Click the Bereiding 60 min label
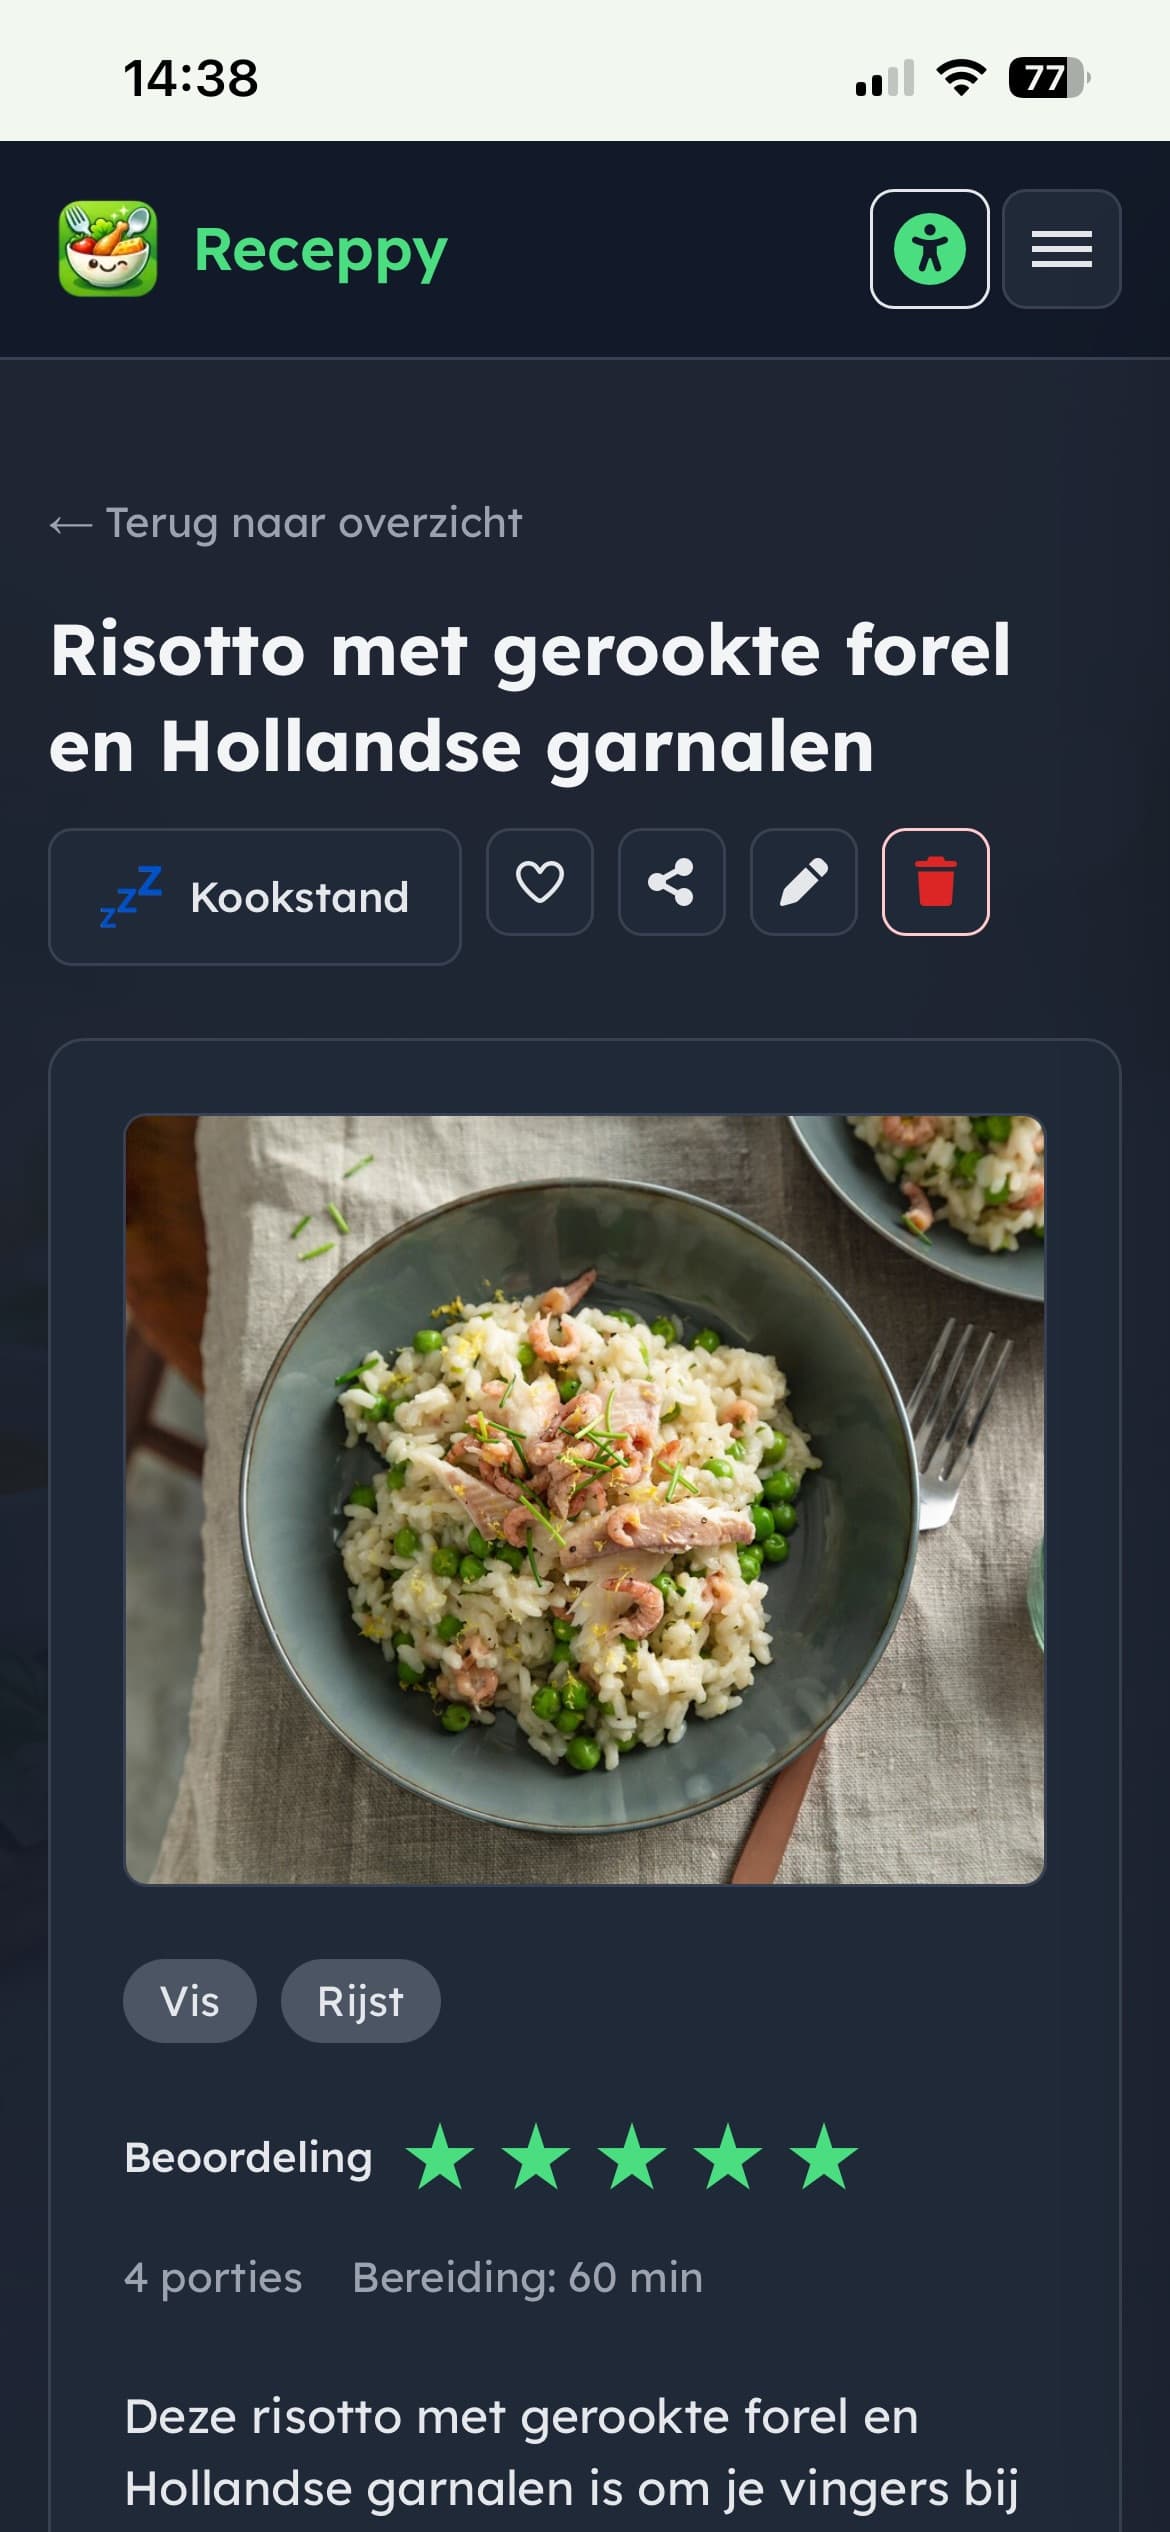 coord(528,2278)
